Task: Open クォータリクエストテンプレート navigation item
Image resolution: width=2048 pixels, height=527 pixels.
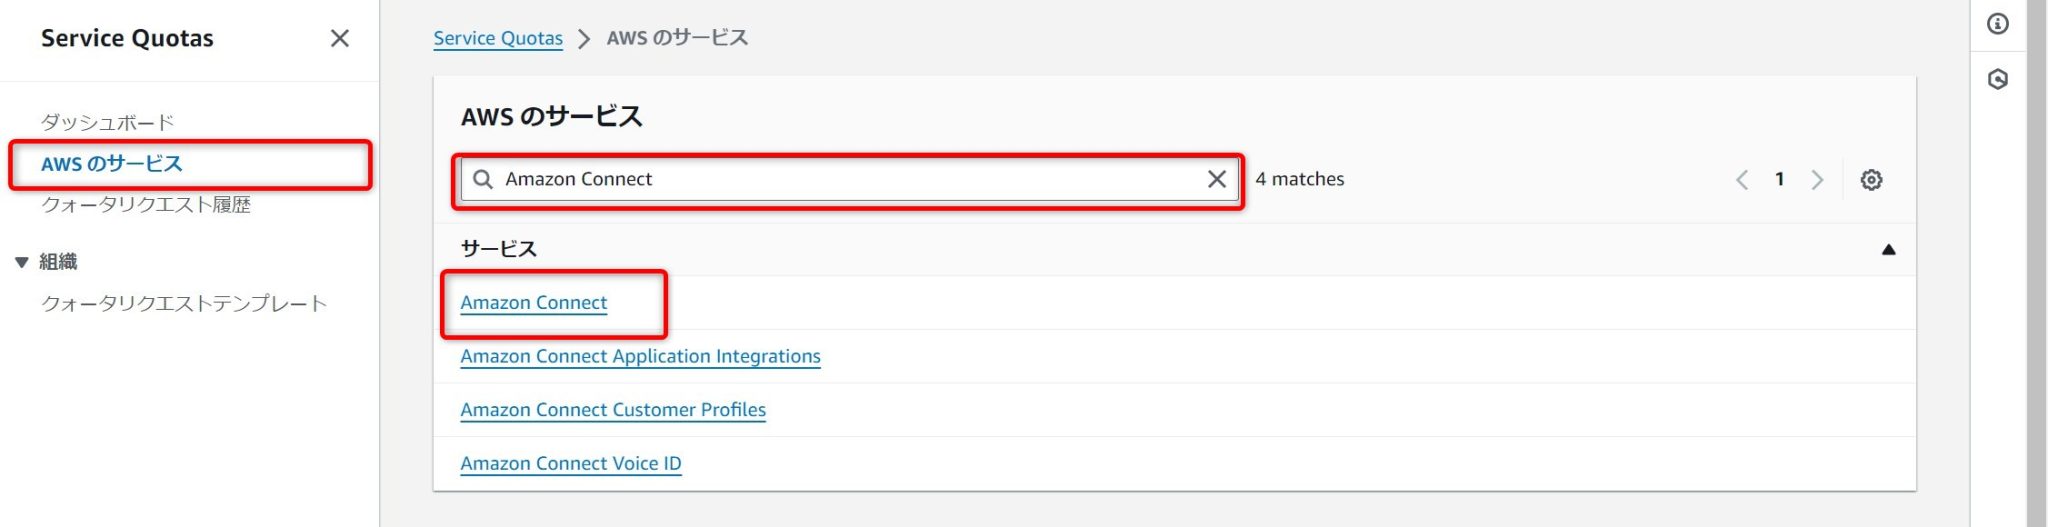Action: [184, 303]
